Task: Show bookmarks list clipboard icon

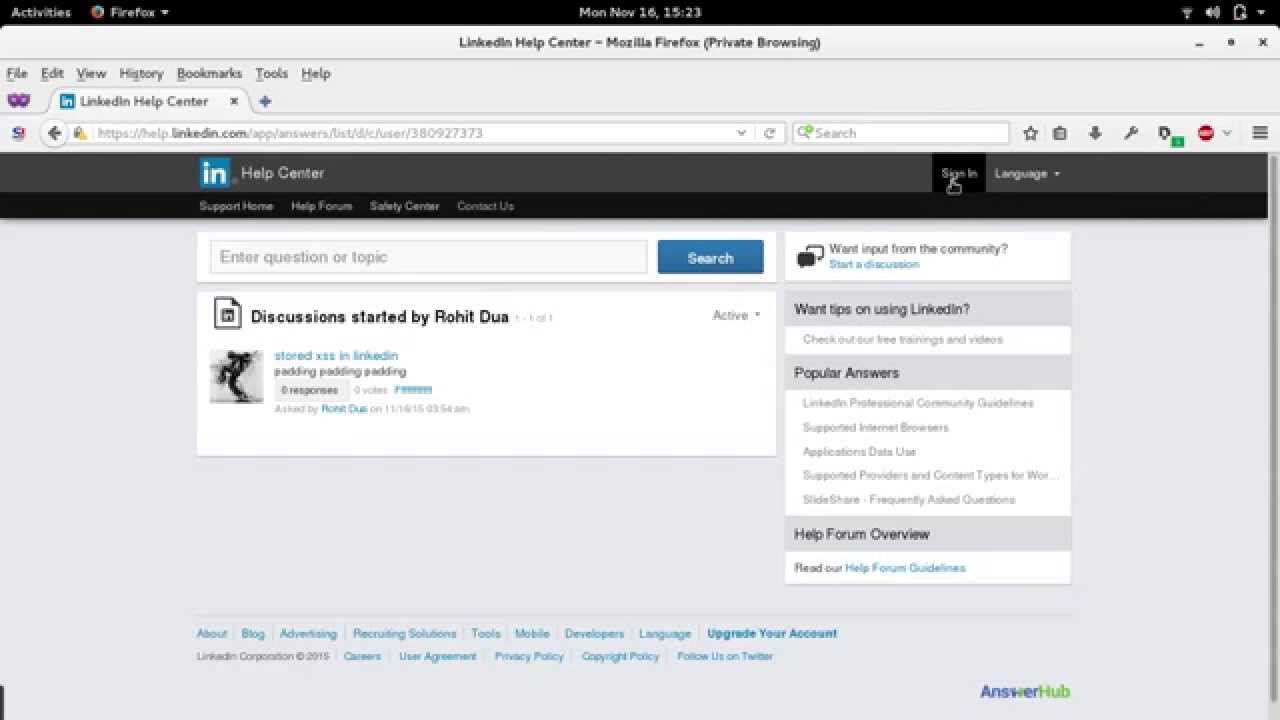Action: (x=1060, y=133)
